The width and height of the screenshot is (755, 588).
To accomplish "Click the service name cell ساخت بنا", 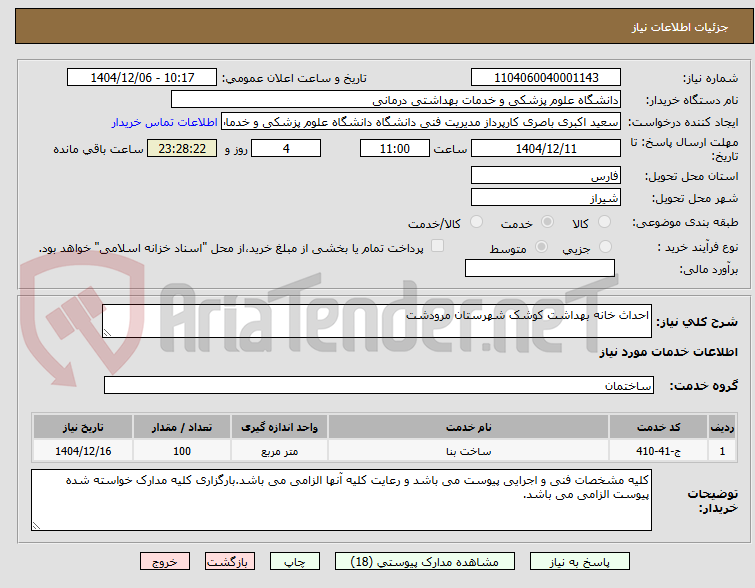I will pyautogui.click(x=469, y=451).
